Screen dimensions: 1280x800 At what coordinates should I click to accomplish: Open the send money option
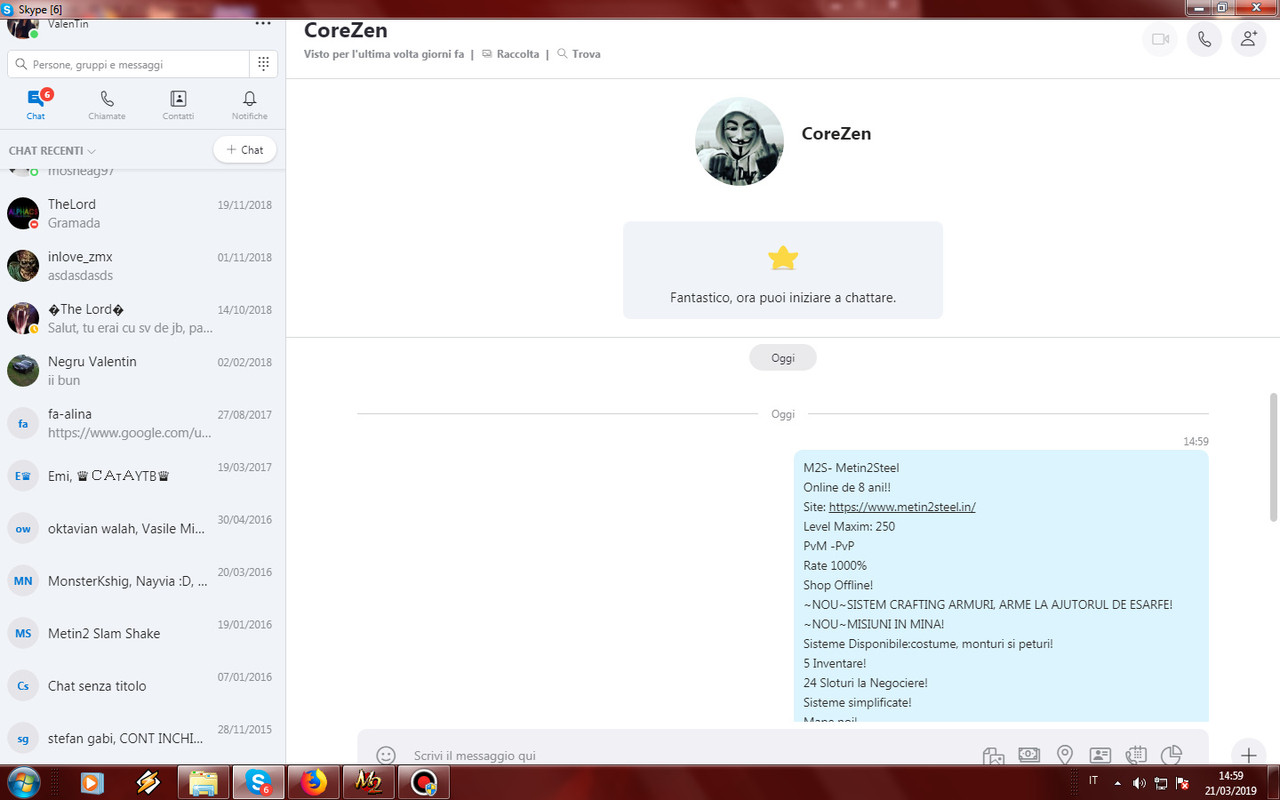coord(1029,756)
